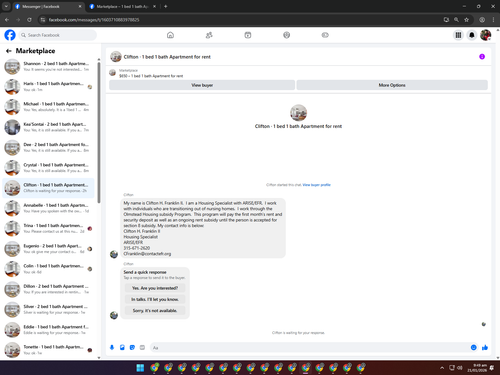
Task: Click the browser back arrow
Action: click(7, 20)
